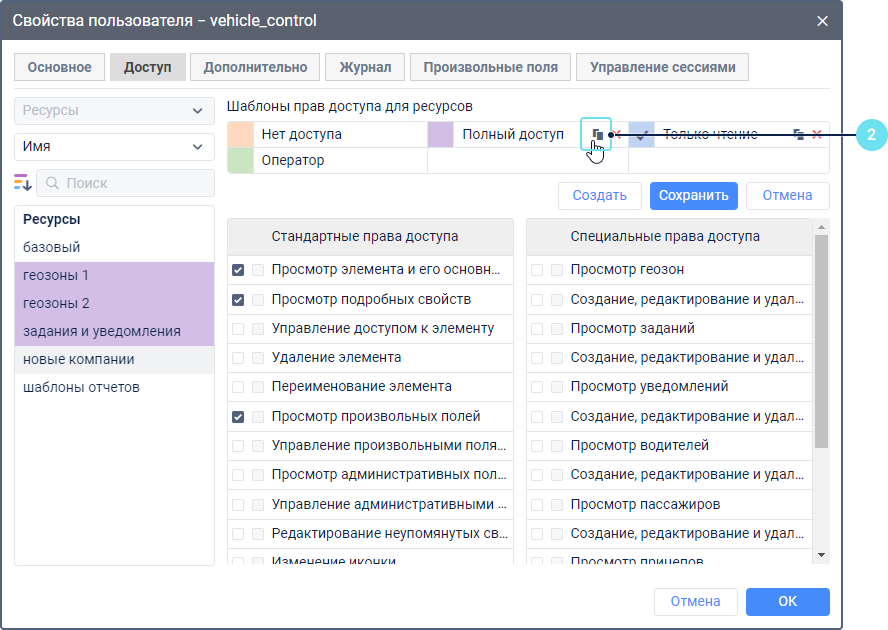
Task: Click the colored sort-by-access icon
Action: pos(23,182)
